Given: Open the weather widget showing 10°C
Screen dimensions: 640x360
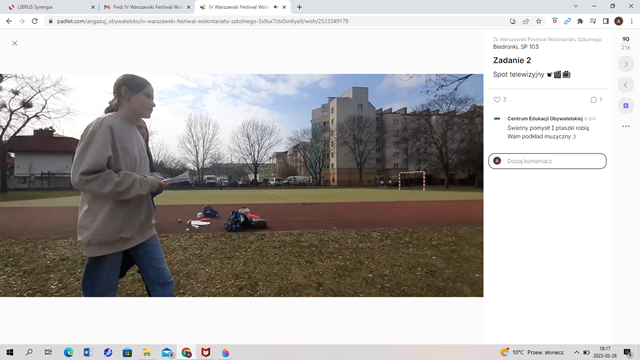Looking at the screenshot, I should (532, 352).
